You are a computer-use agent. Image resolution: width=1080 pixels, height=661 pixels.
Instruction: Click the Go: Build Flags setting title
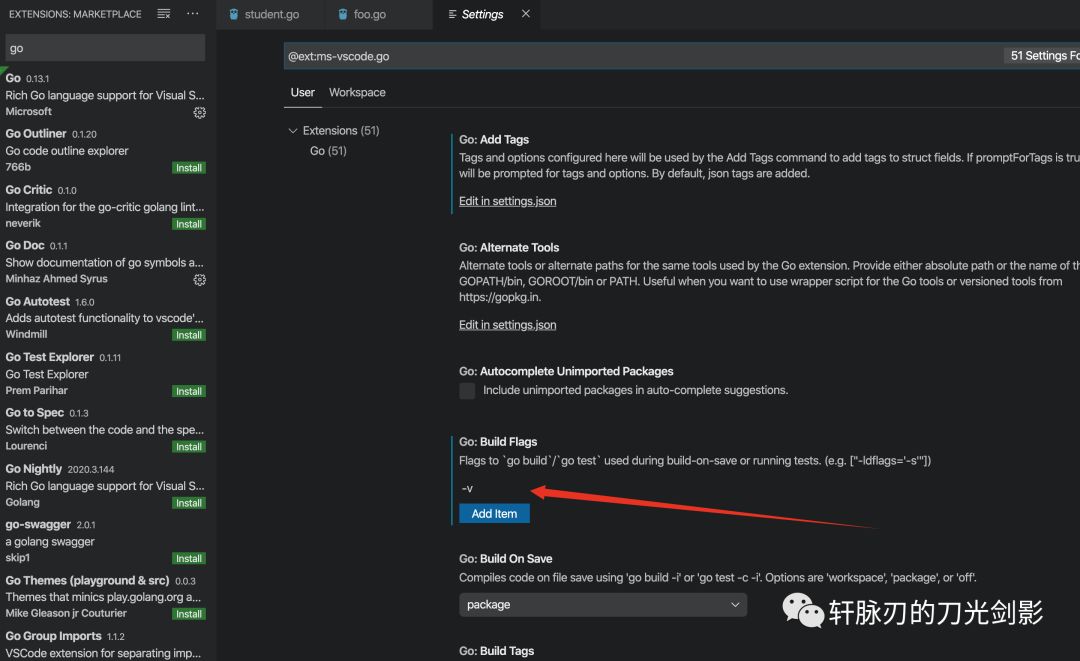pyautogui.click(x=498, y=442)
